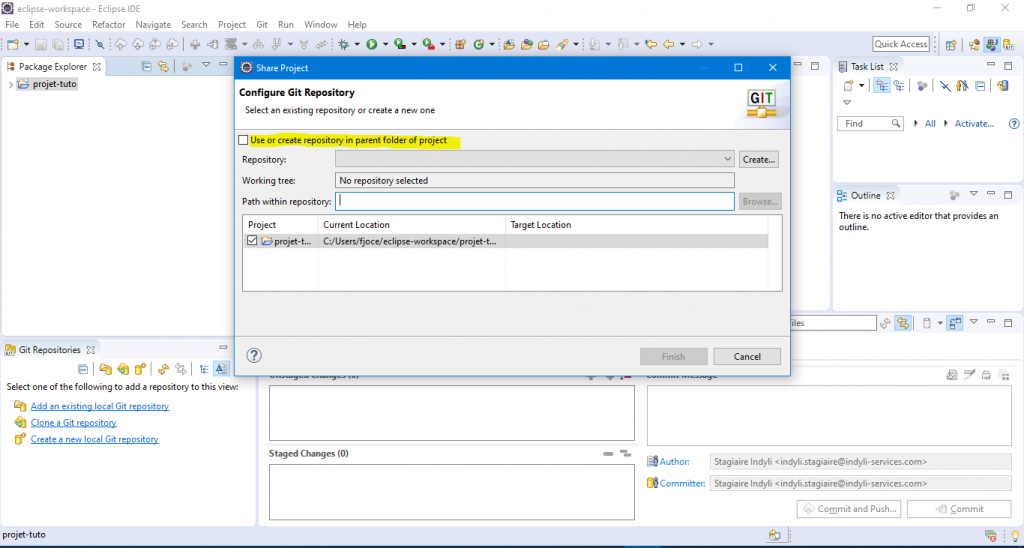Image resolution: width=1024 pixels, height=548 pixels.
Task: Click the New toolbar icon
Action: (12, 44)
